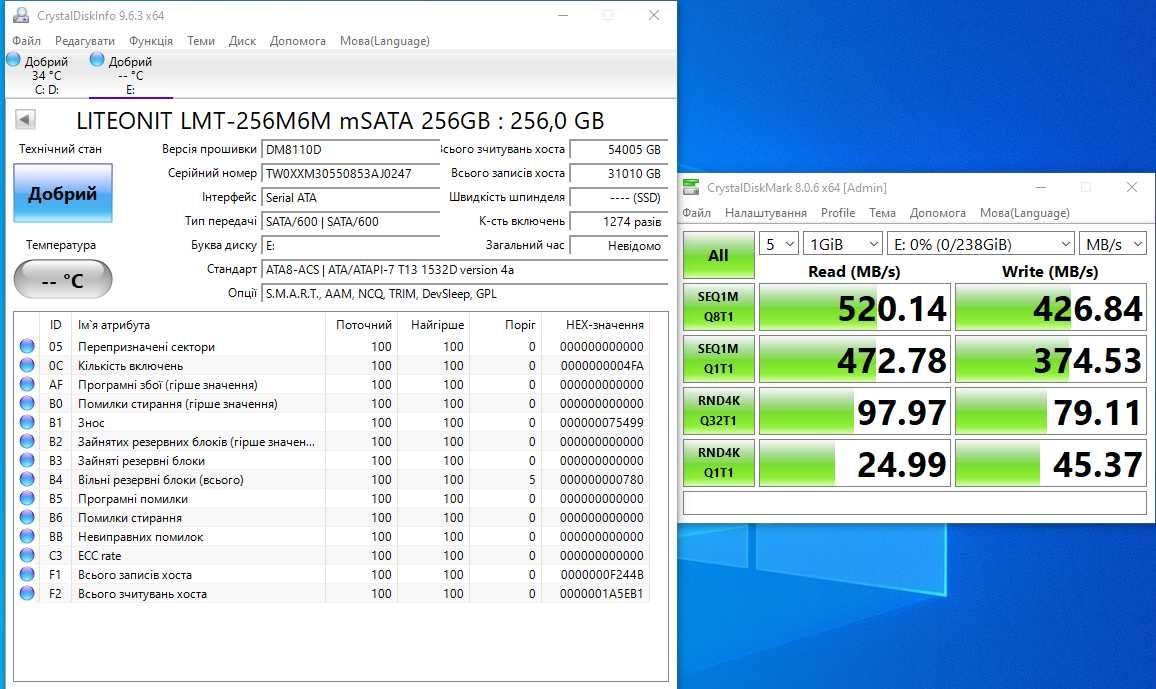
Task: Select the E: disk status orb
Action: click(x=97, y=60)
